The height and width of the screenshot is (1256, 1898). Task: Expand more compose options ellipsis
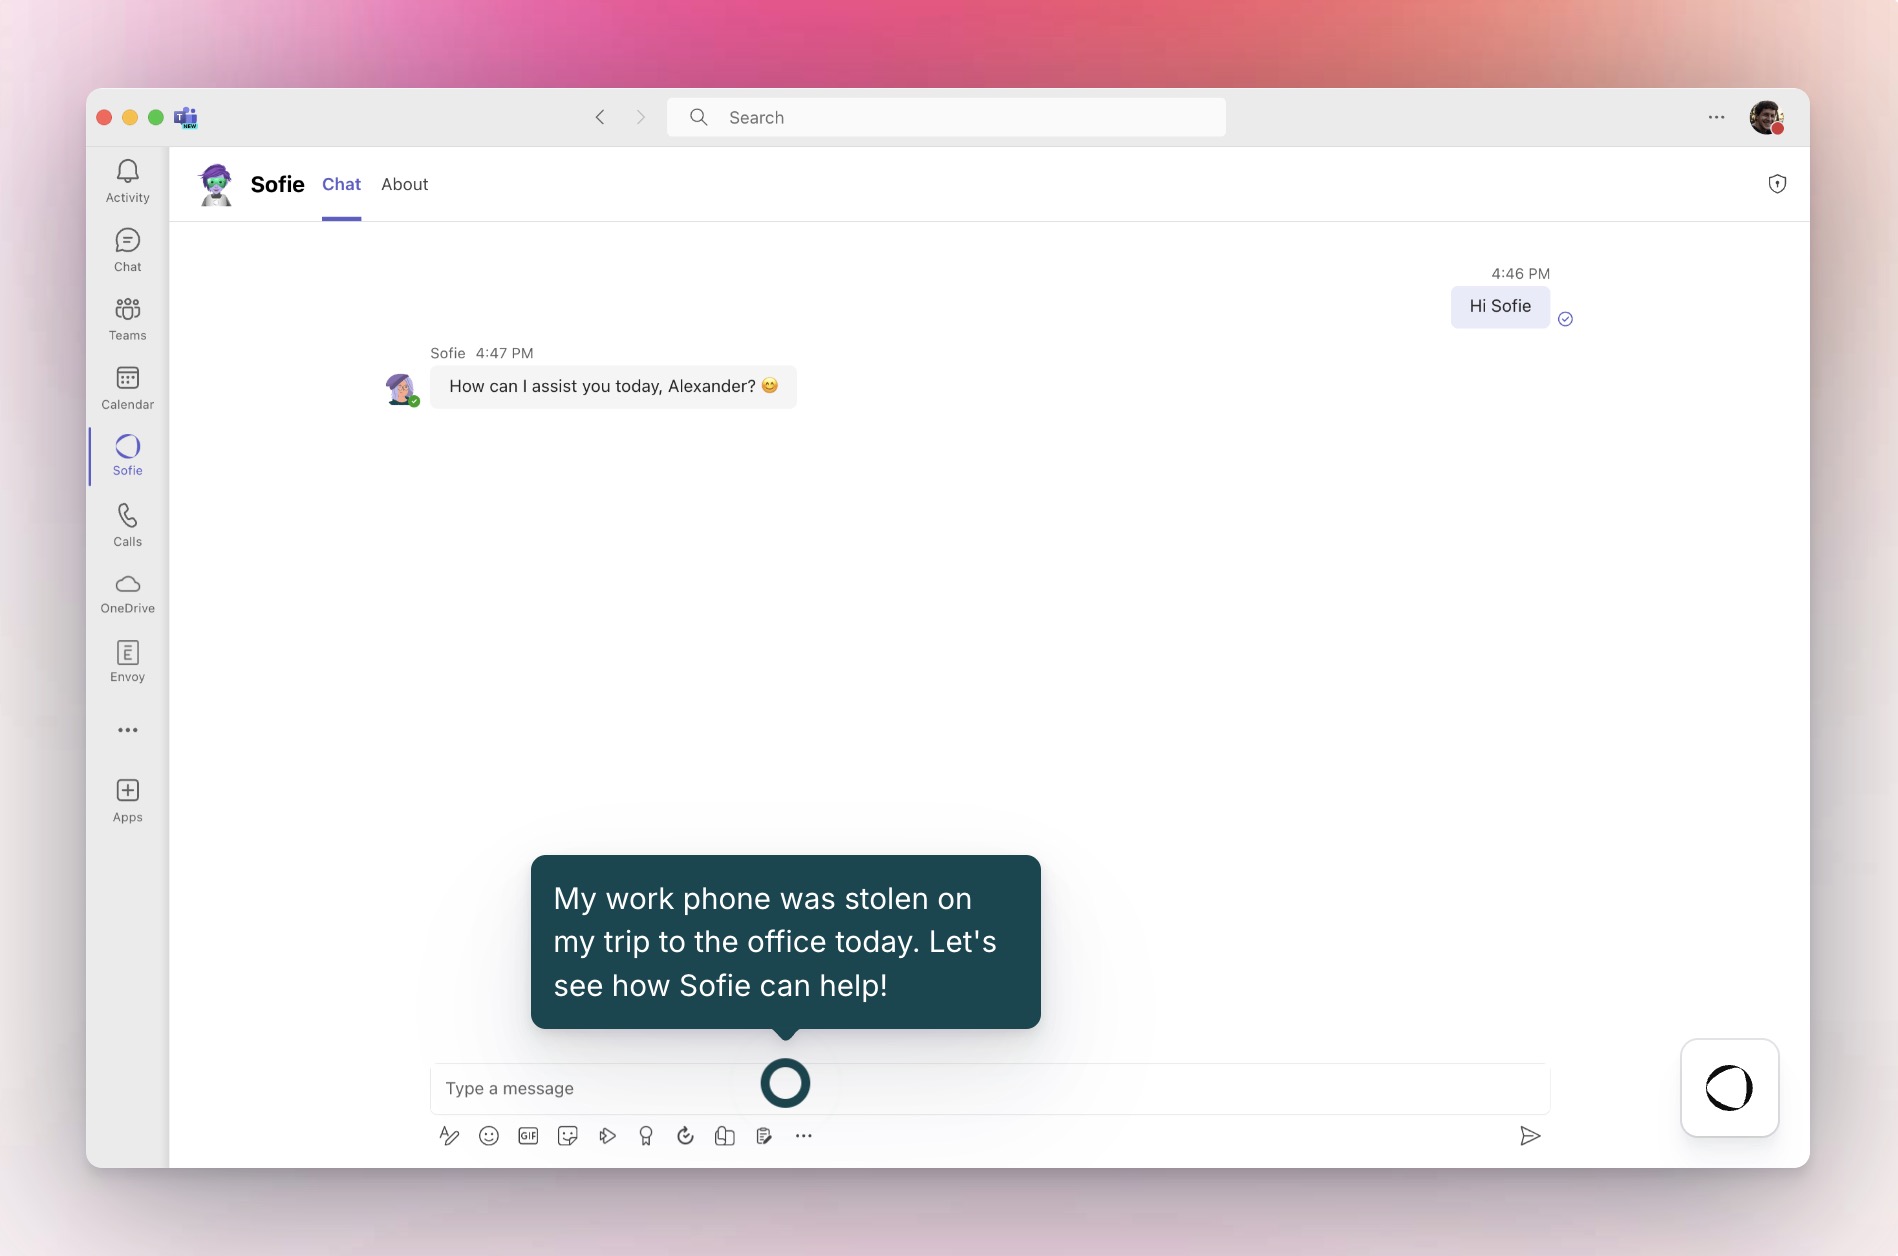(804, 1136)
